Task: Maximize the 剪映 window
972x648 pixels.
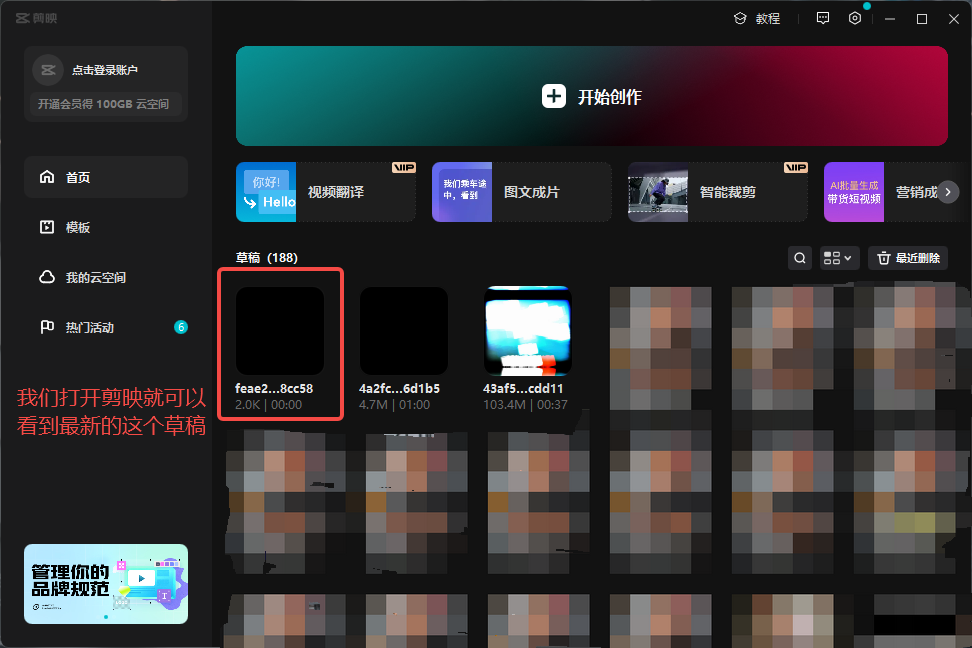Action: [x=922, y=19]
